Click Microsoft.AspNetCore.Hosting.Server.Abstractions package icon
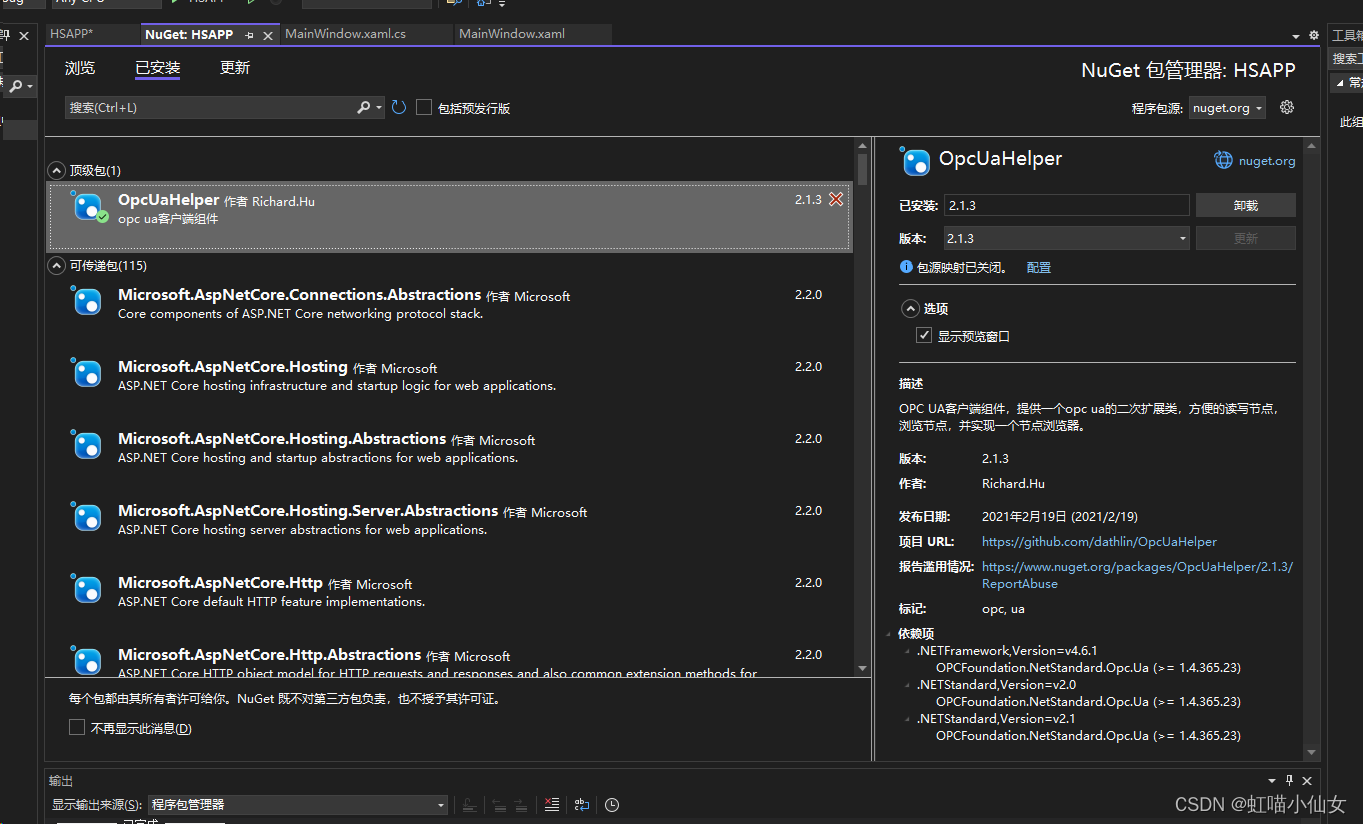The width and height of the screenshot is (1363, 824). click(x=87, y=517)
